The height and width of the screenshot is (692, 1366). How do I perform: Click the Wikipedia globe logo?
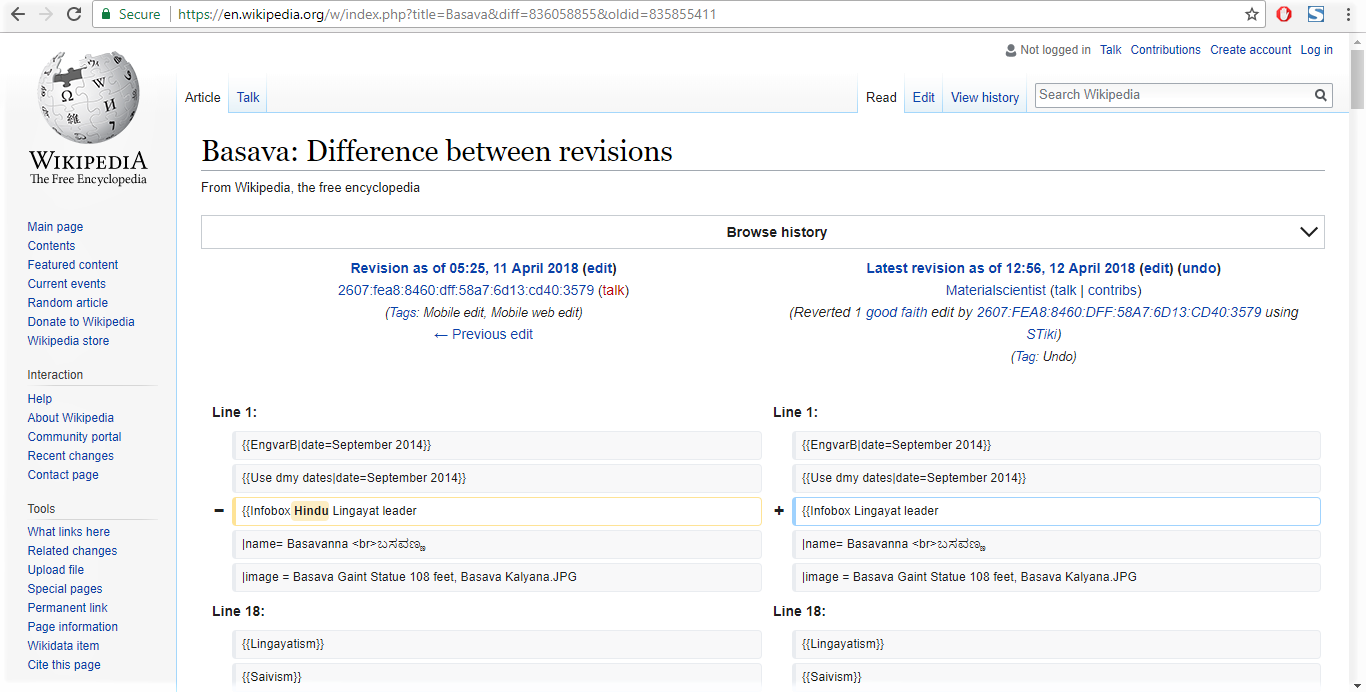88,98
